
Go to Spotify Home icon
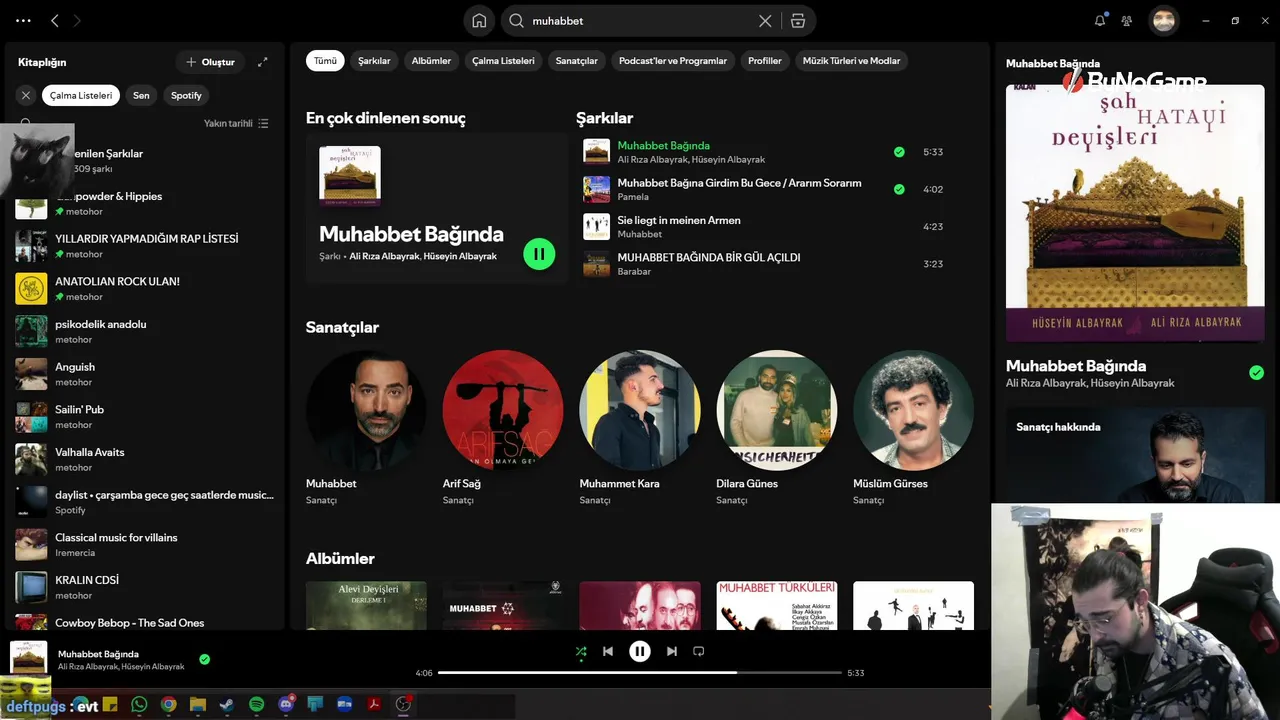pos(479,20)
